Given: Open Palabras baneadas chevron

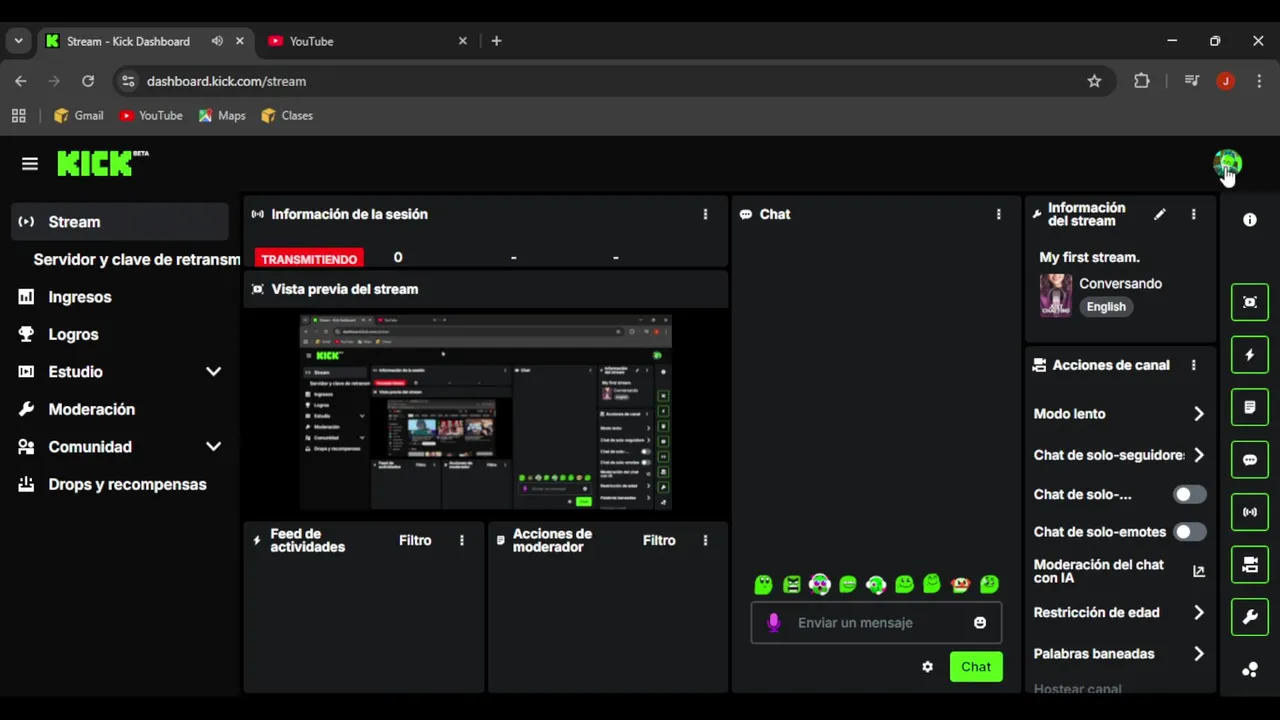Looking at the screenshot, I should [x=1198, y=654].
